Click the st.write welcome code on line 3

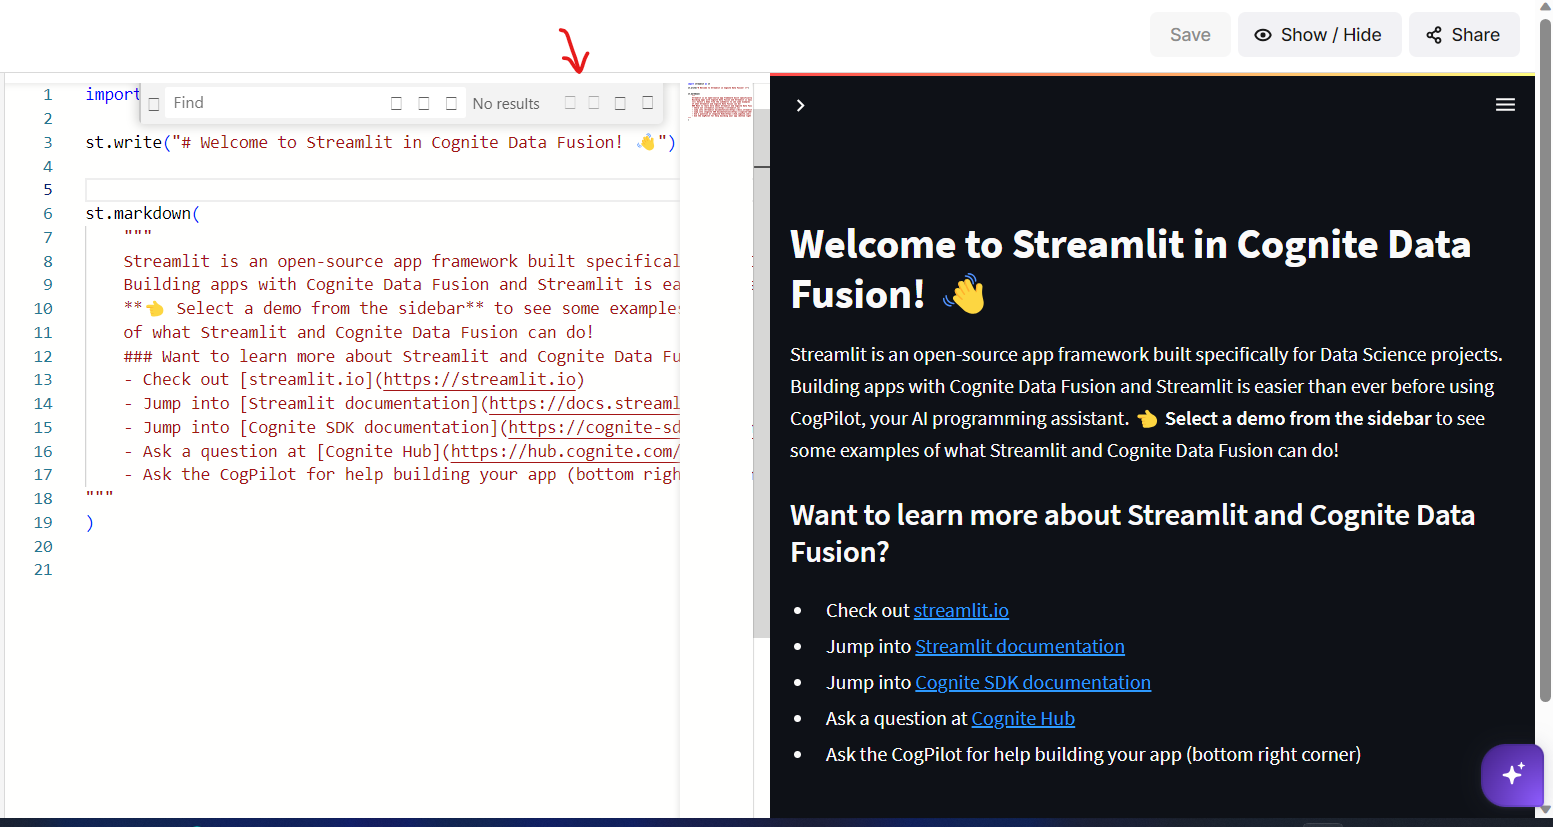[x=381, y=143]
